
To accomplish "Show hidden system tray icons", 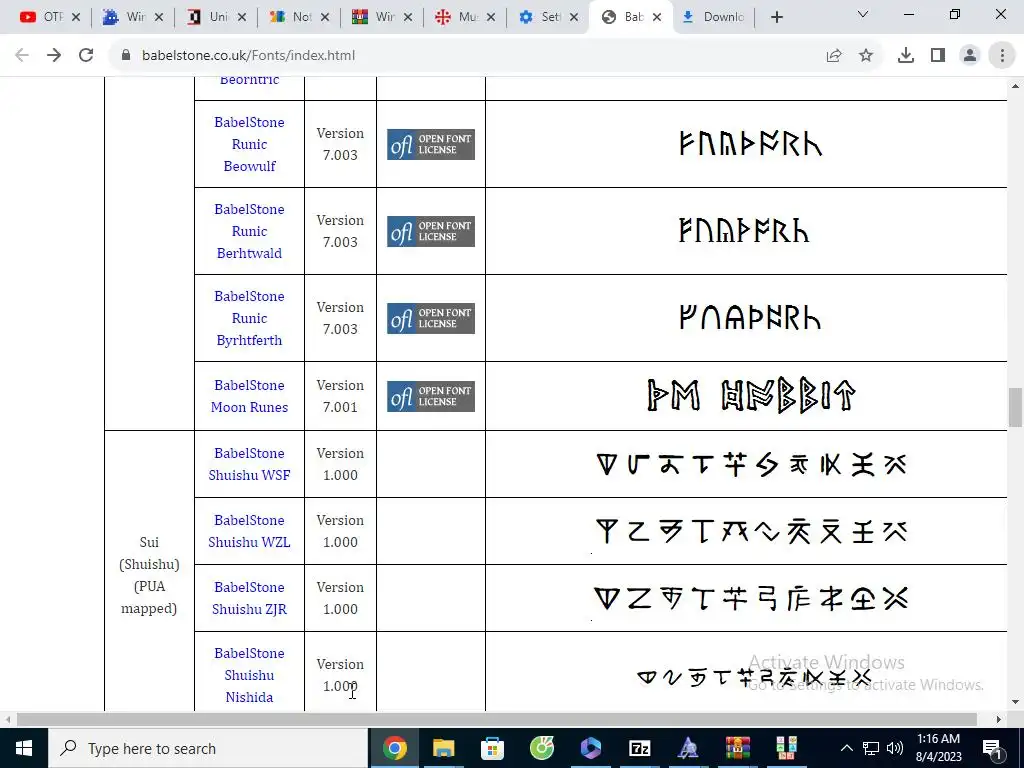I will click(x=846, y=748).
